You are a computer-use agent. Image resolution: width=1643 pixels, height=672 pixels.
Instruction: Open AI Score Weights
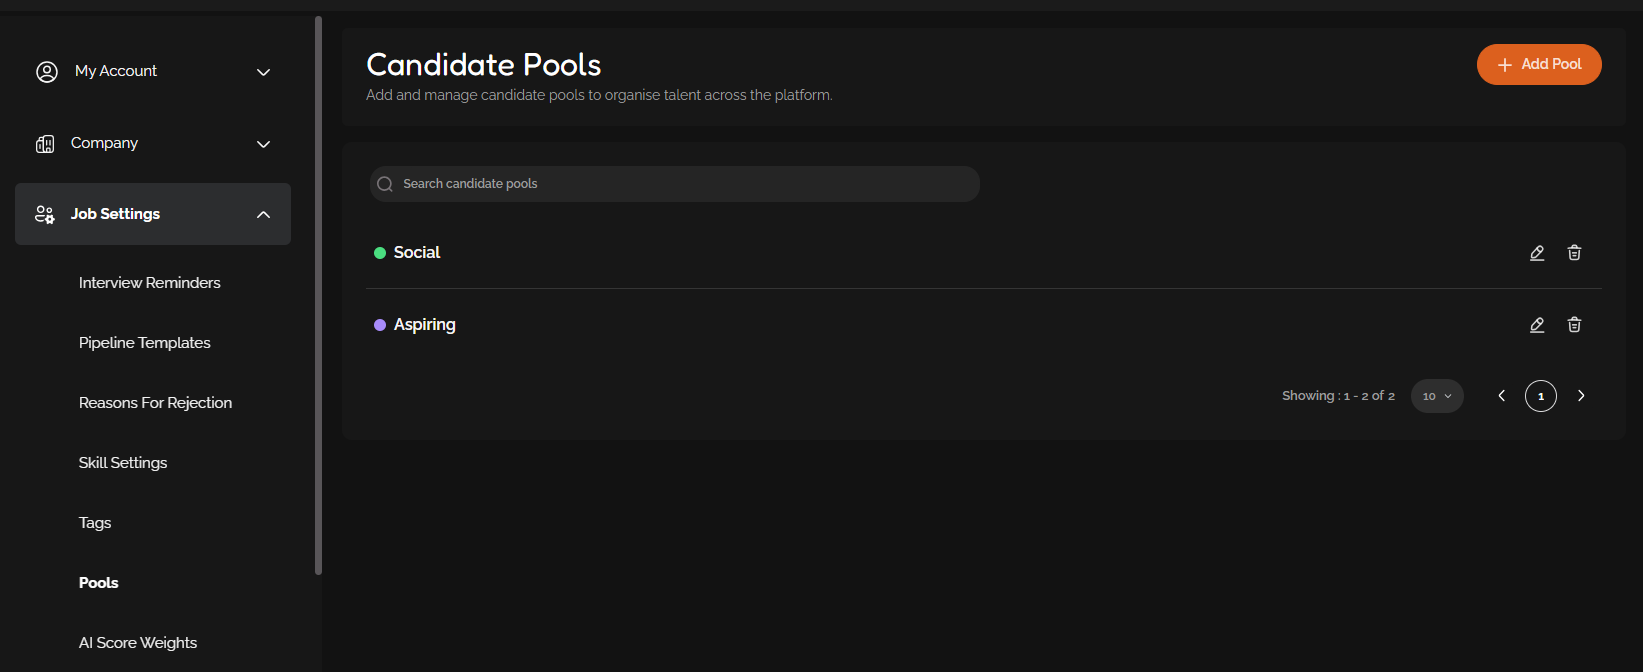(x=138, y=643)
